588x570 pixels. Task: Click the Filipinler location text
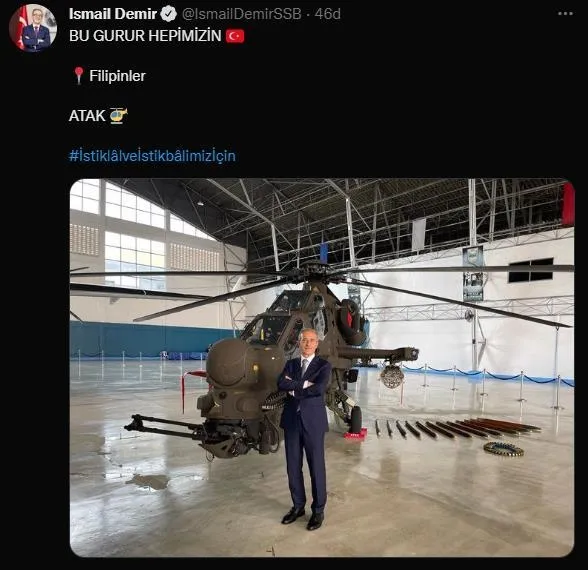pos(117,76)
